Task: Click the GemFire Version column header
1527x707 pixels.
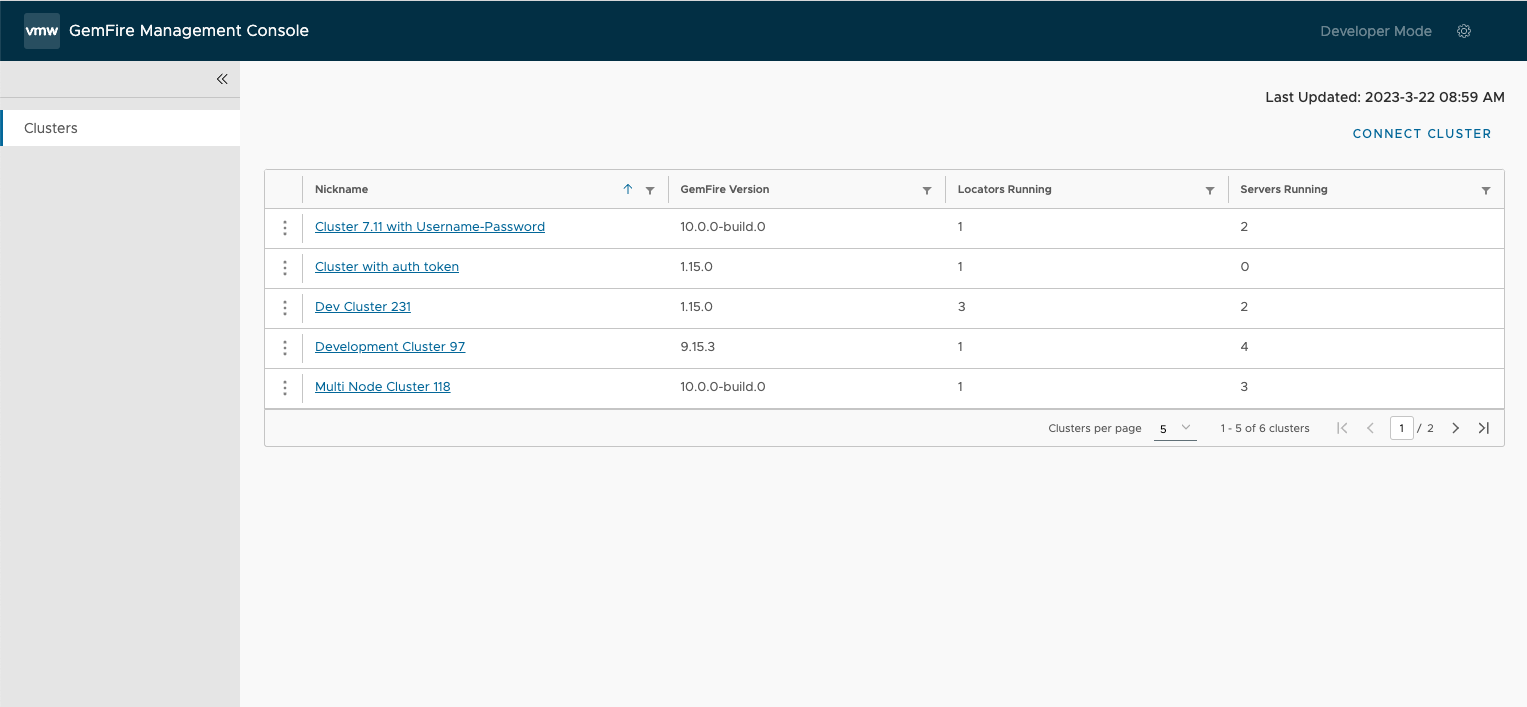Action: click(x=725, y=189)
